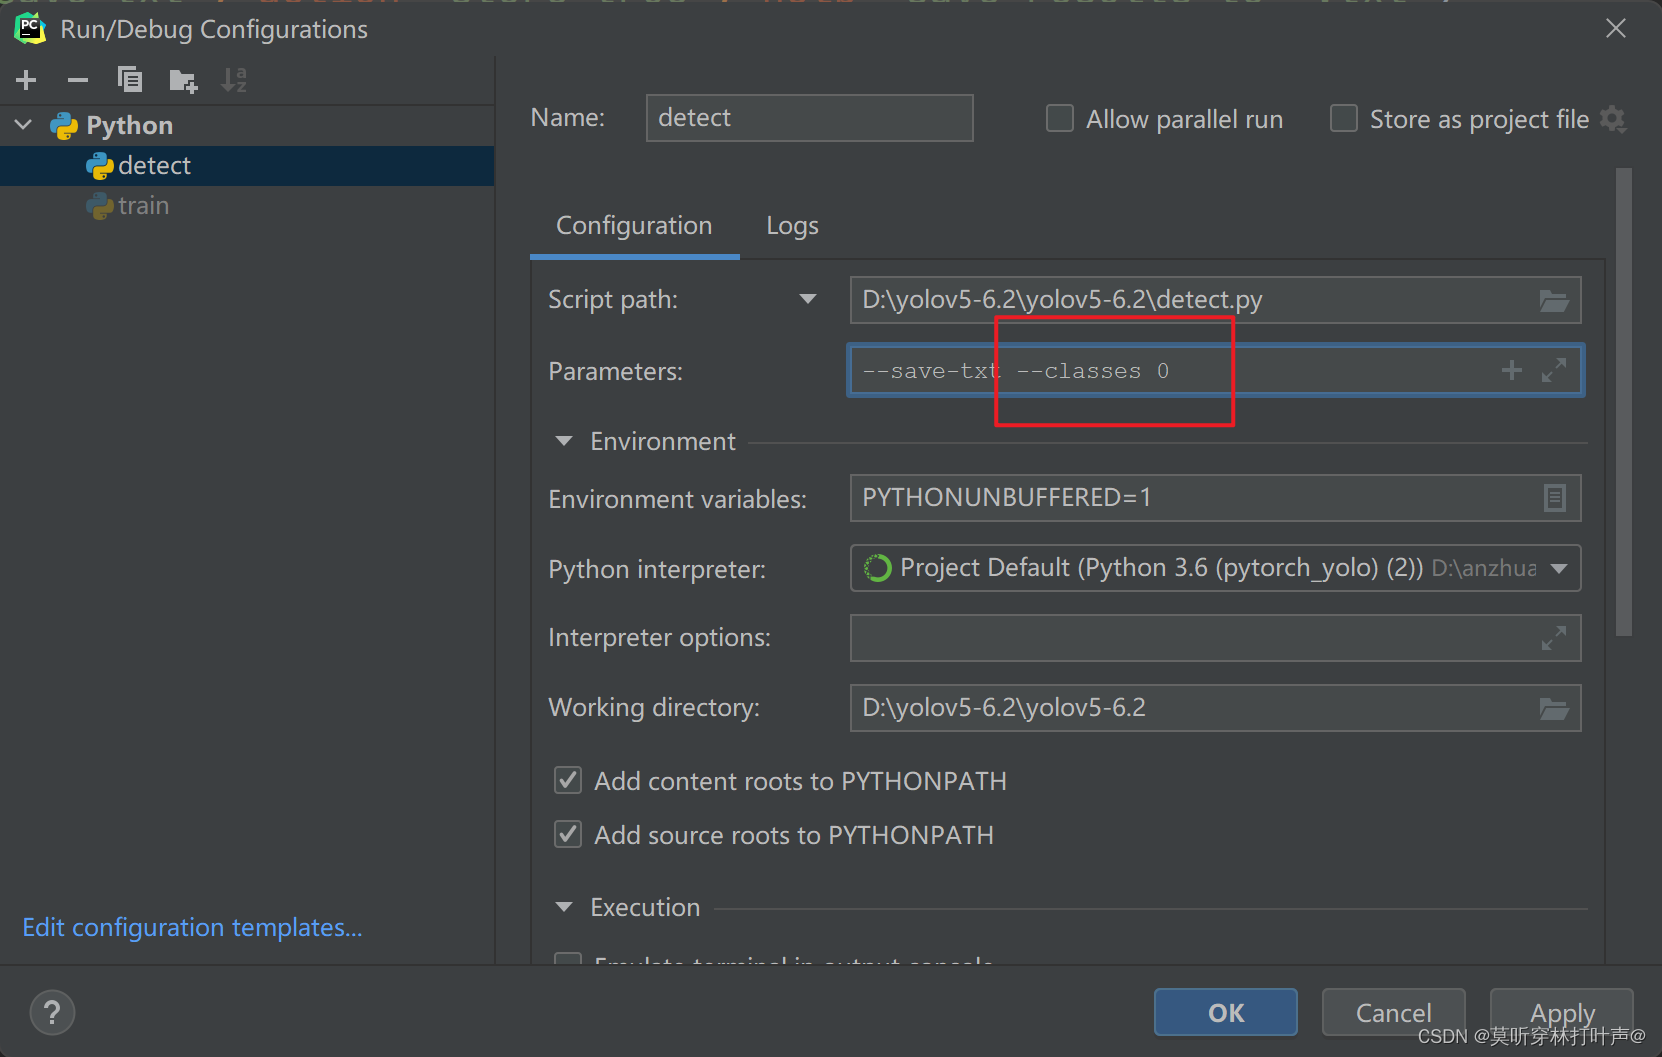Click the Apply button
Screen dimensions: 1662x1057
(1562, 1013)
